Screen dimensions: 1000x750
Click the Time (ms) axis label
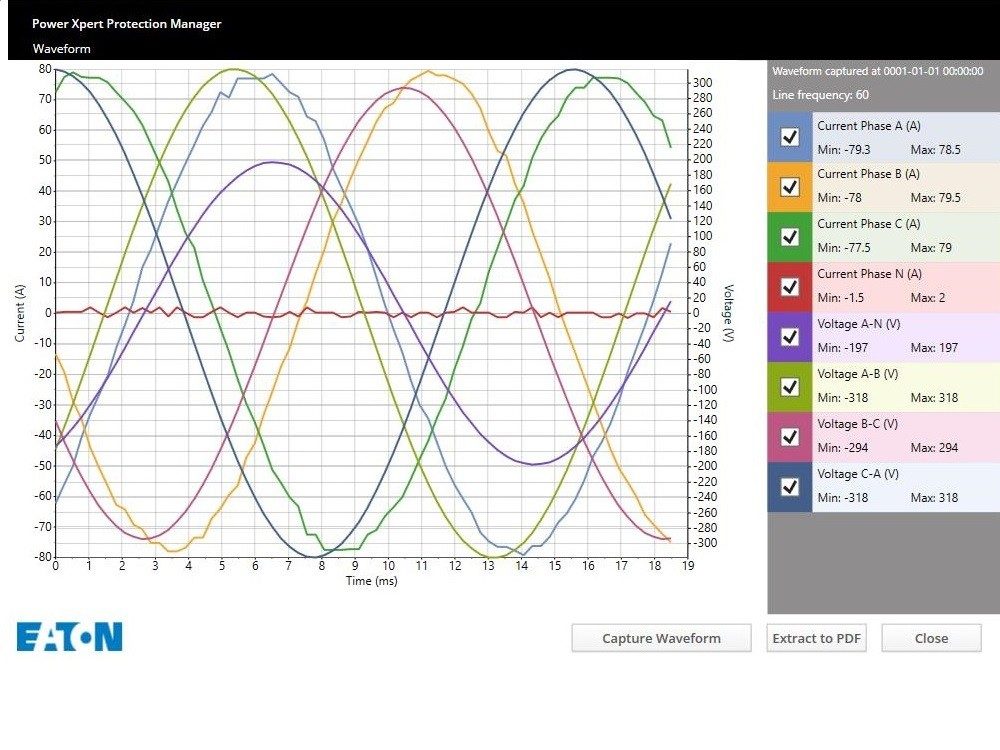(x=371, y=581)
